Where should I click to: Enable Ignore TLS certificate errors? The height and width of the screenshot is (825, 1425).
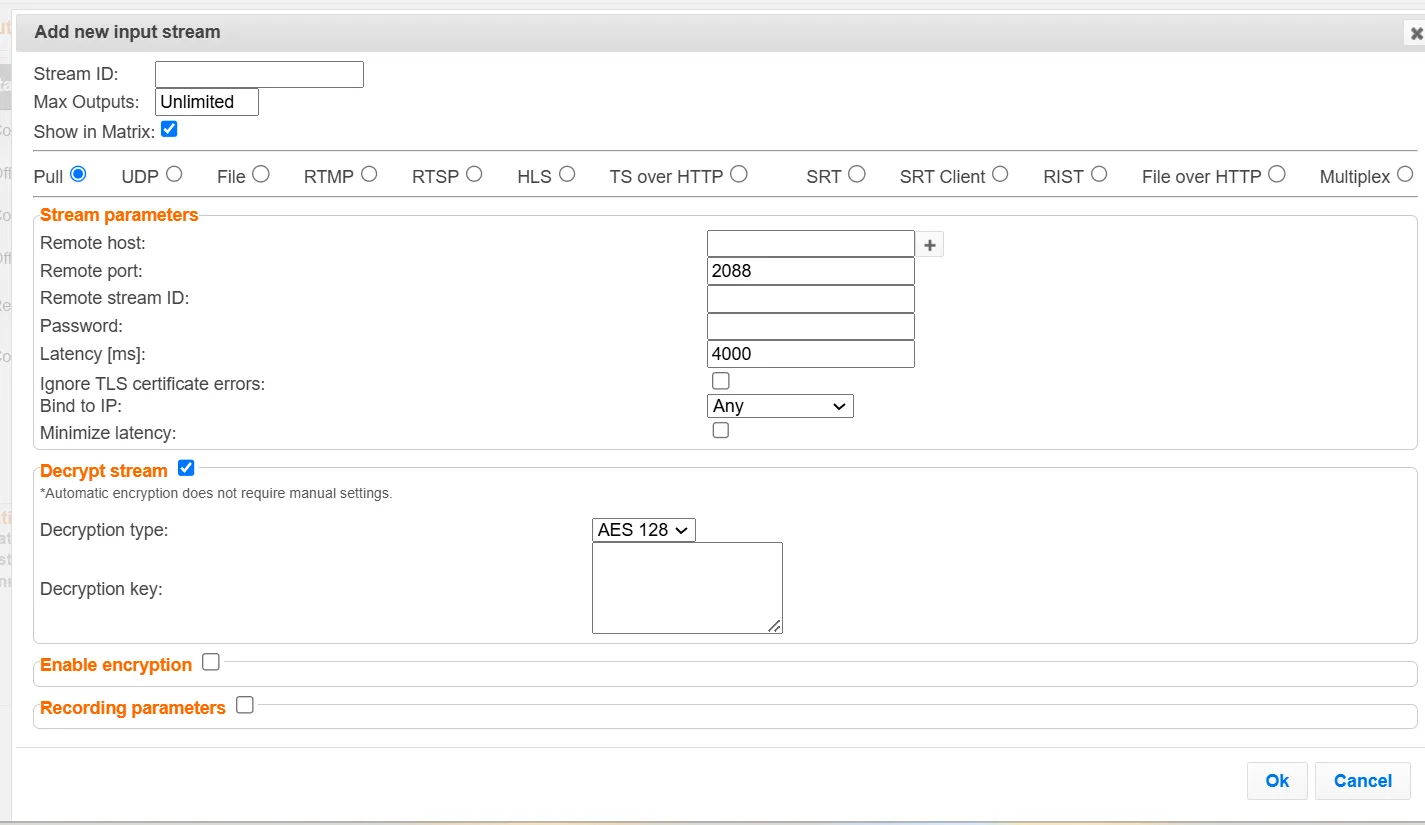point(720,381)
